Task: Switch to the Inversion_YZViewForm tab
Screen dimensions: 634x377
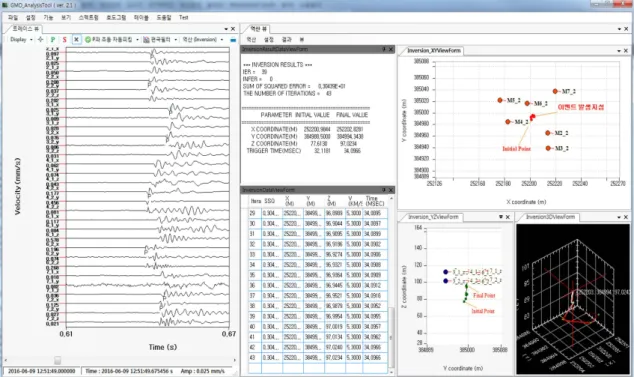Action: [x=433, y=217]
